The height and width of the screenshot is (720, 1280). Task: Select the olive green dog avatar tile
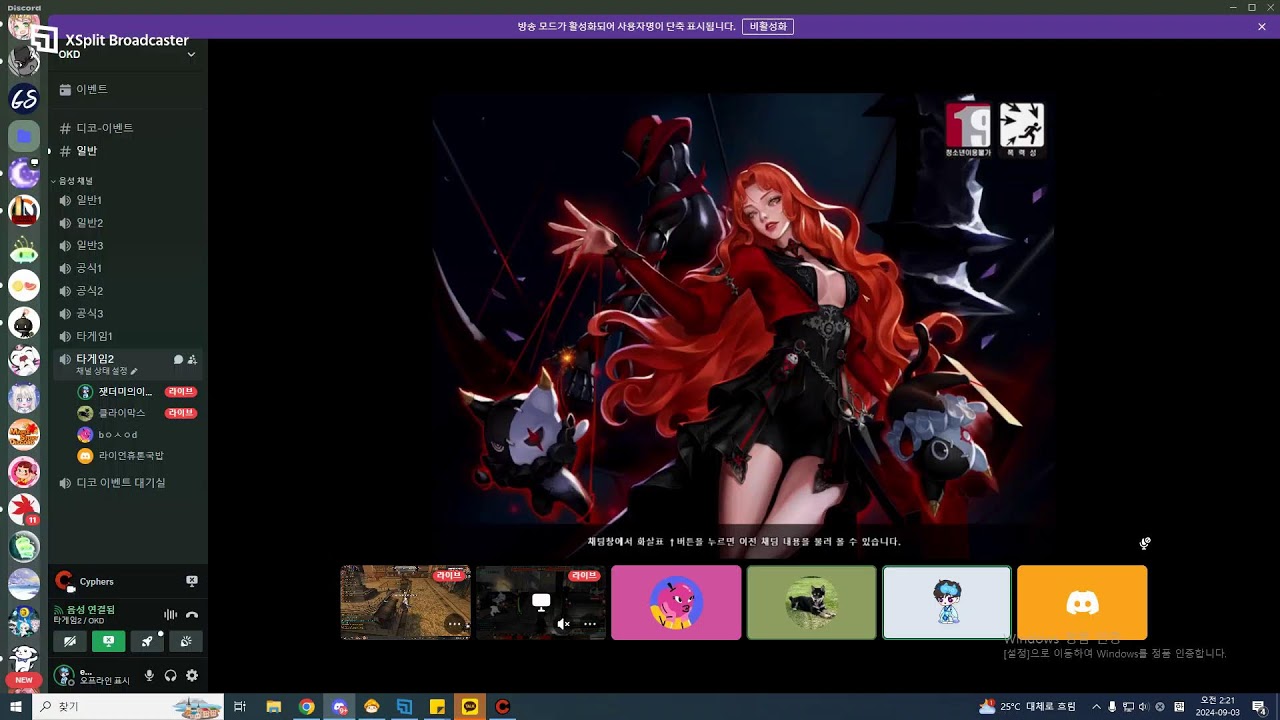pyautogui.click(x=811, y=602)
